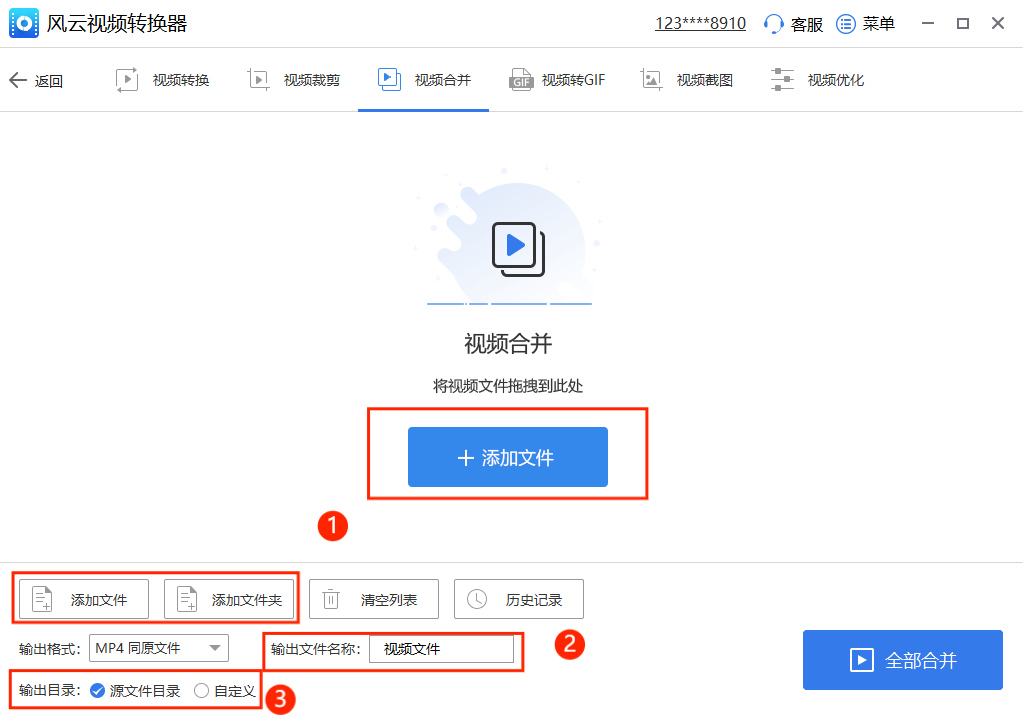The image size is (1032, 723).
Task: Click the 返回 back arrow
Action: [17, 79]
